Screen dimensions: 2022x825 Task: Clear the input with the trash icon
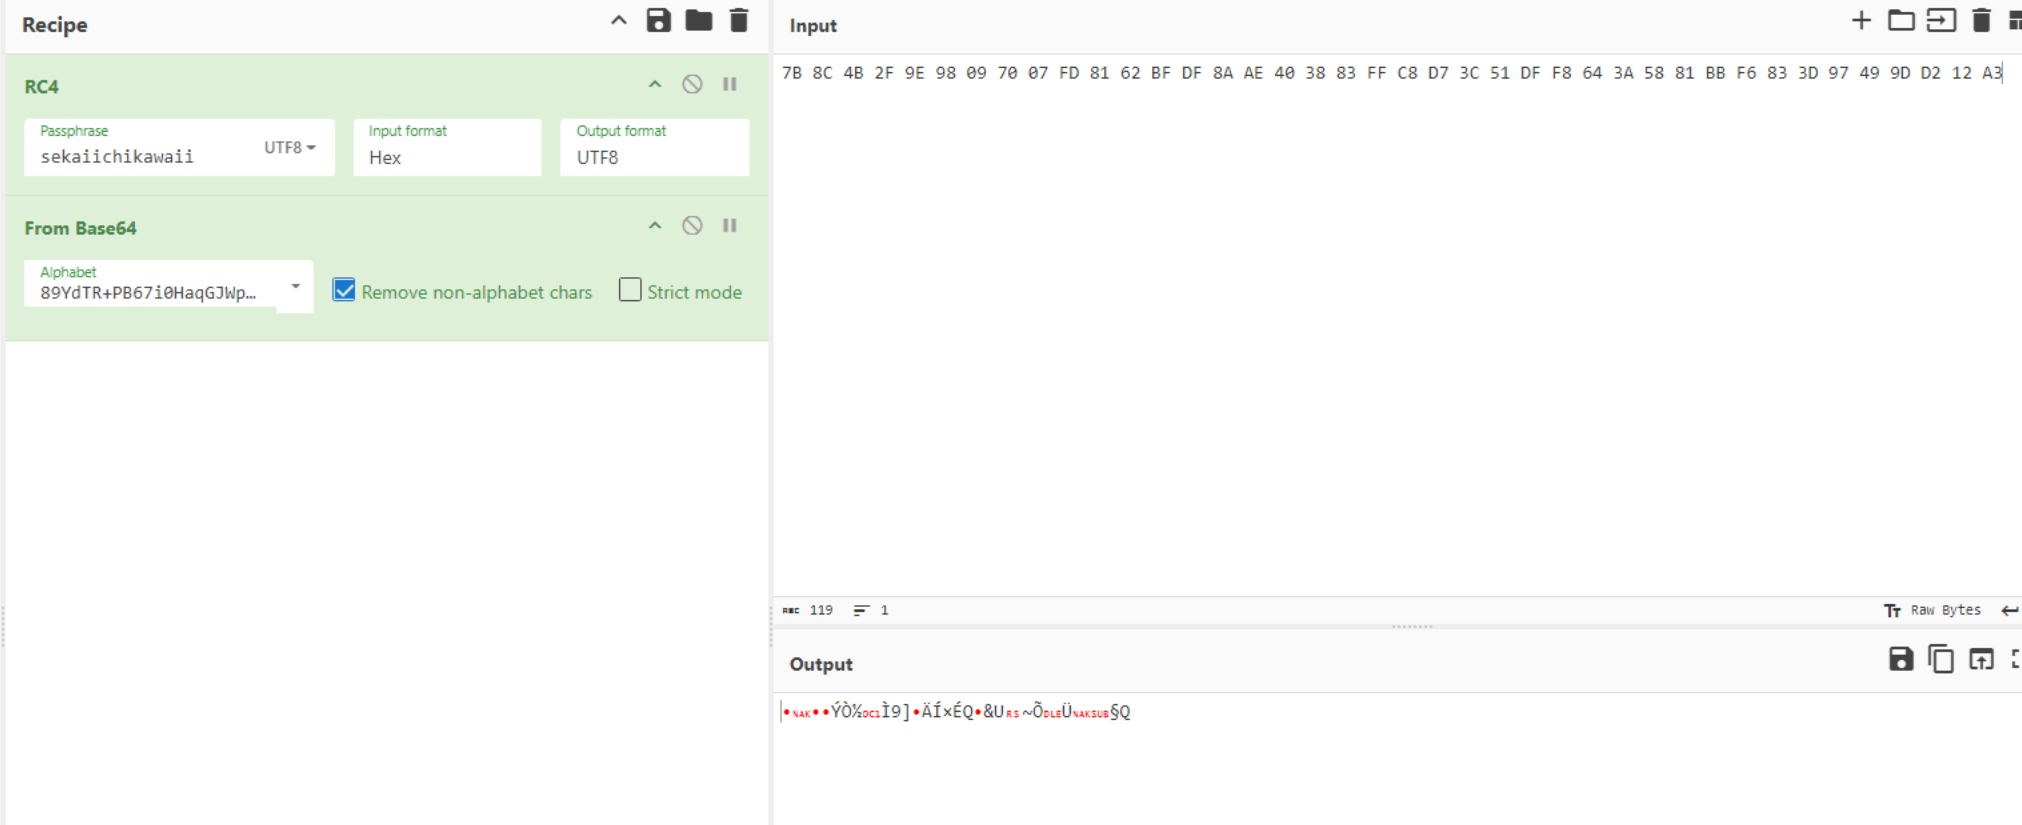(1981, 21)
